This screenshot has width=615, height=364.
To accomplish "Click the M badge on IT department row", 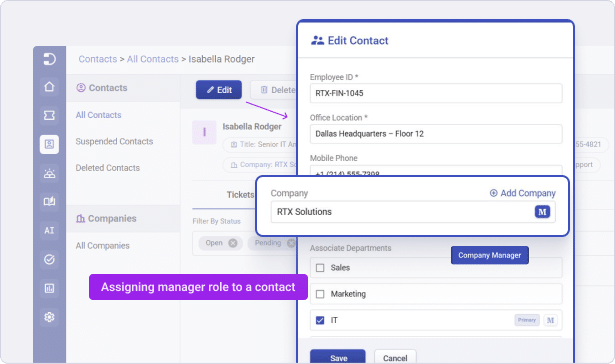I will [550, 320].
